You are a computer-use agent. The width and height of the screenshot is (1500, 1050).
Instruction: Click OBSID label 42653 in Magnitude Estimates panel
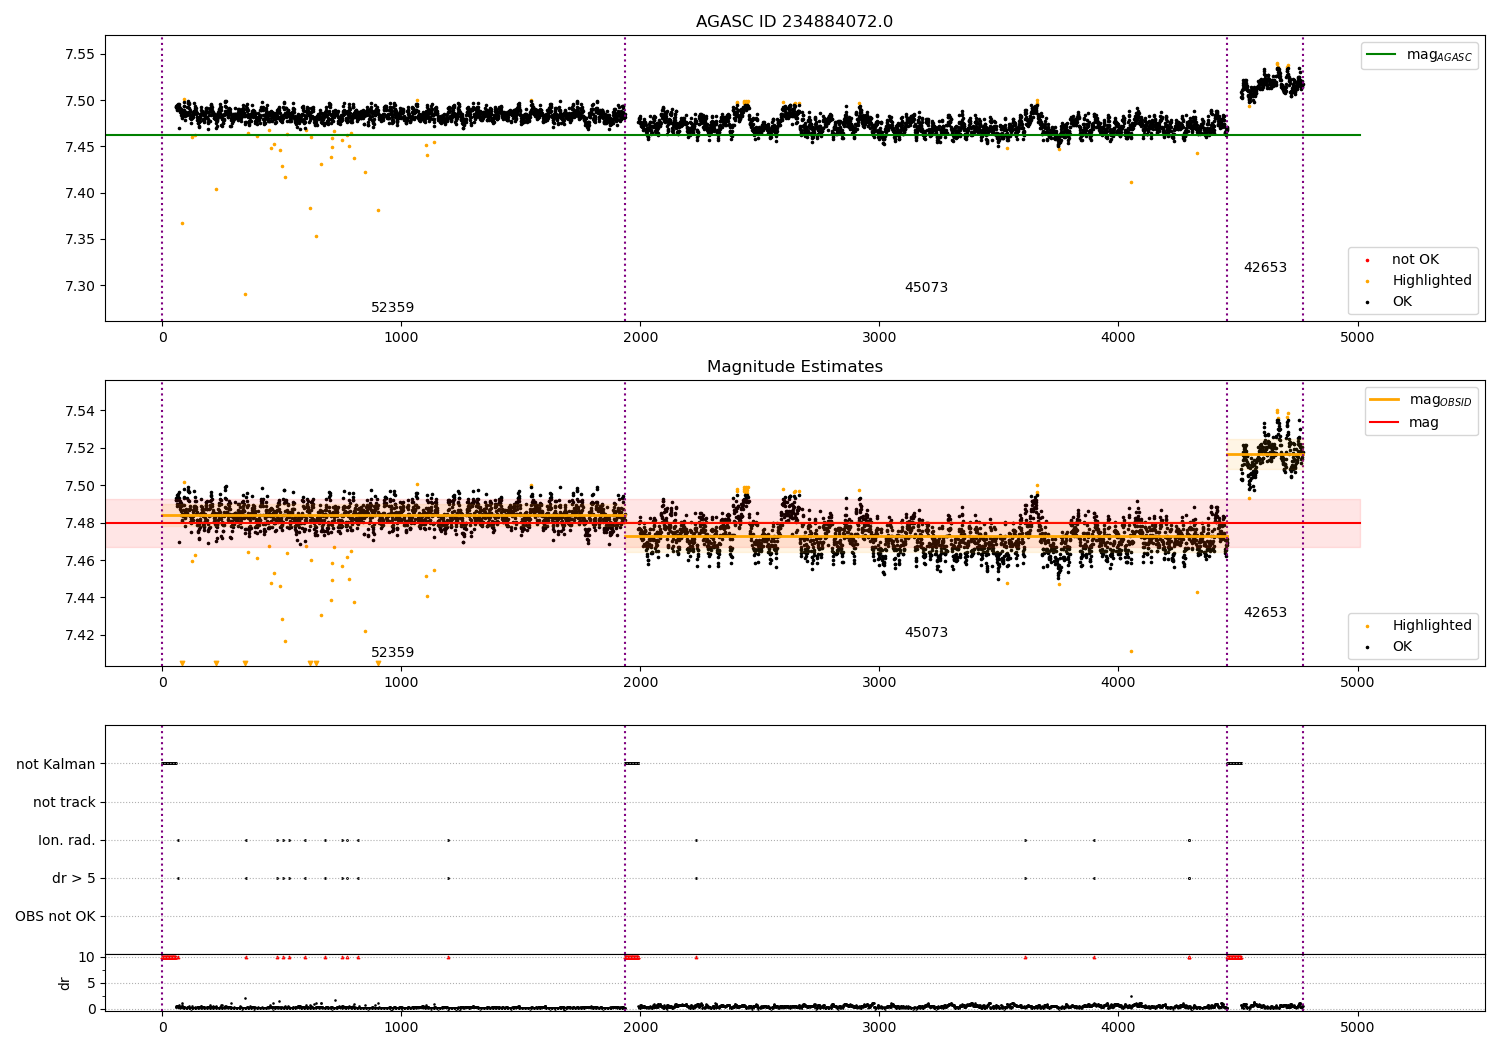coord(1265,613)
